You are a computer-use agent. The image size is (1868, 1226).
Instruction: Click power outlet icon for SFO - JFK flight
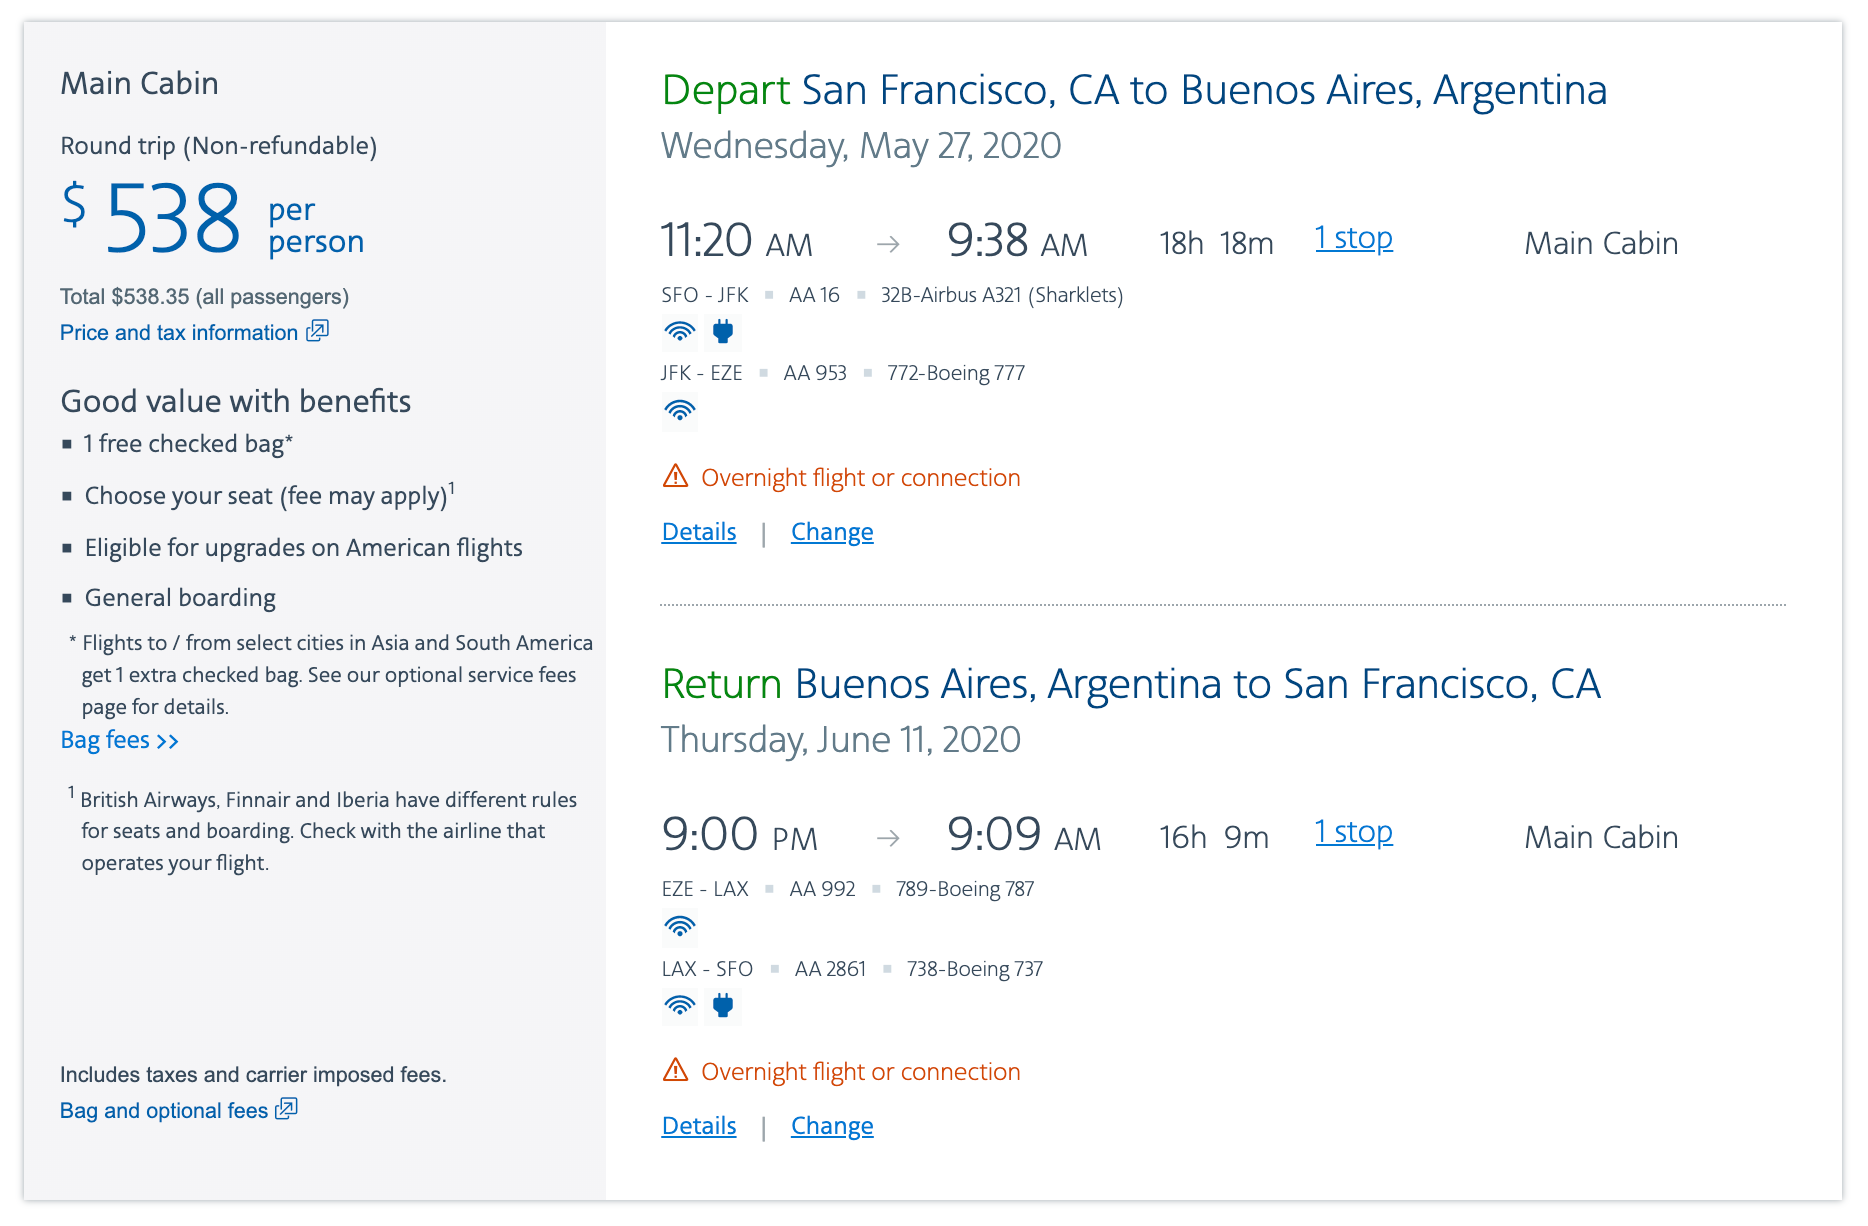723,331
